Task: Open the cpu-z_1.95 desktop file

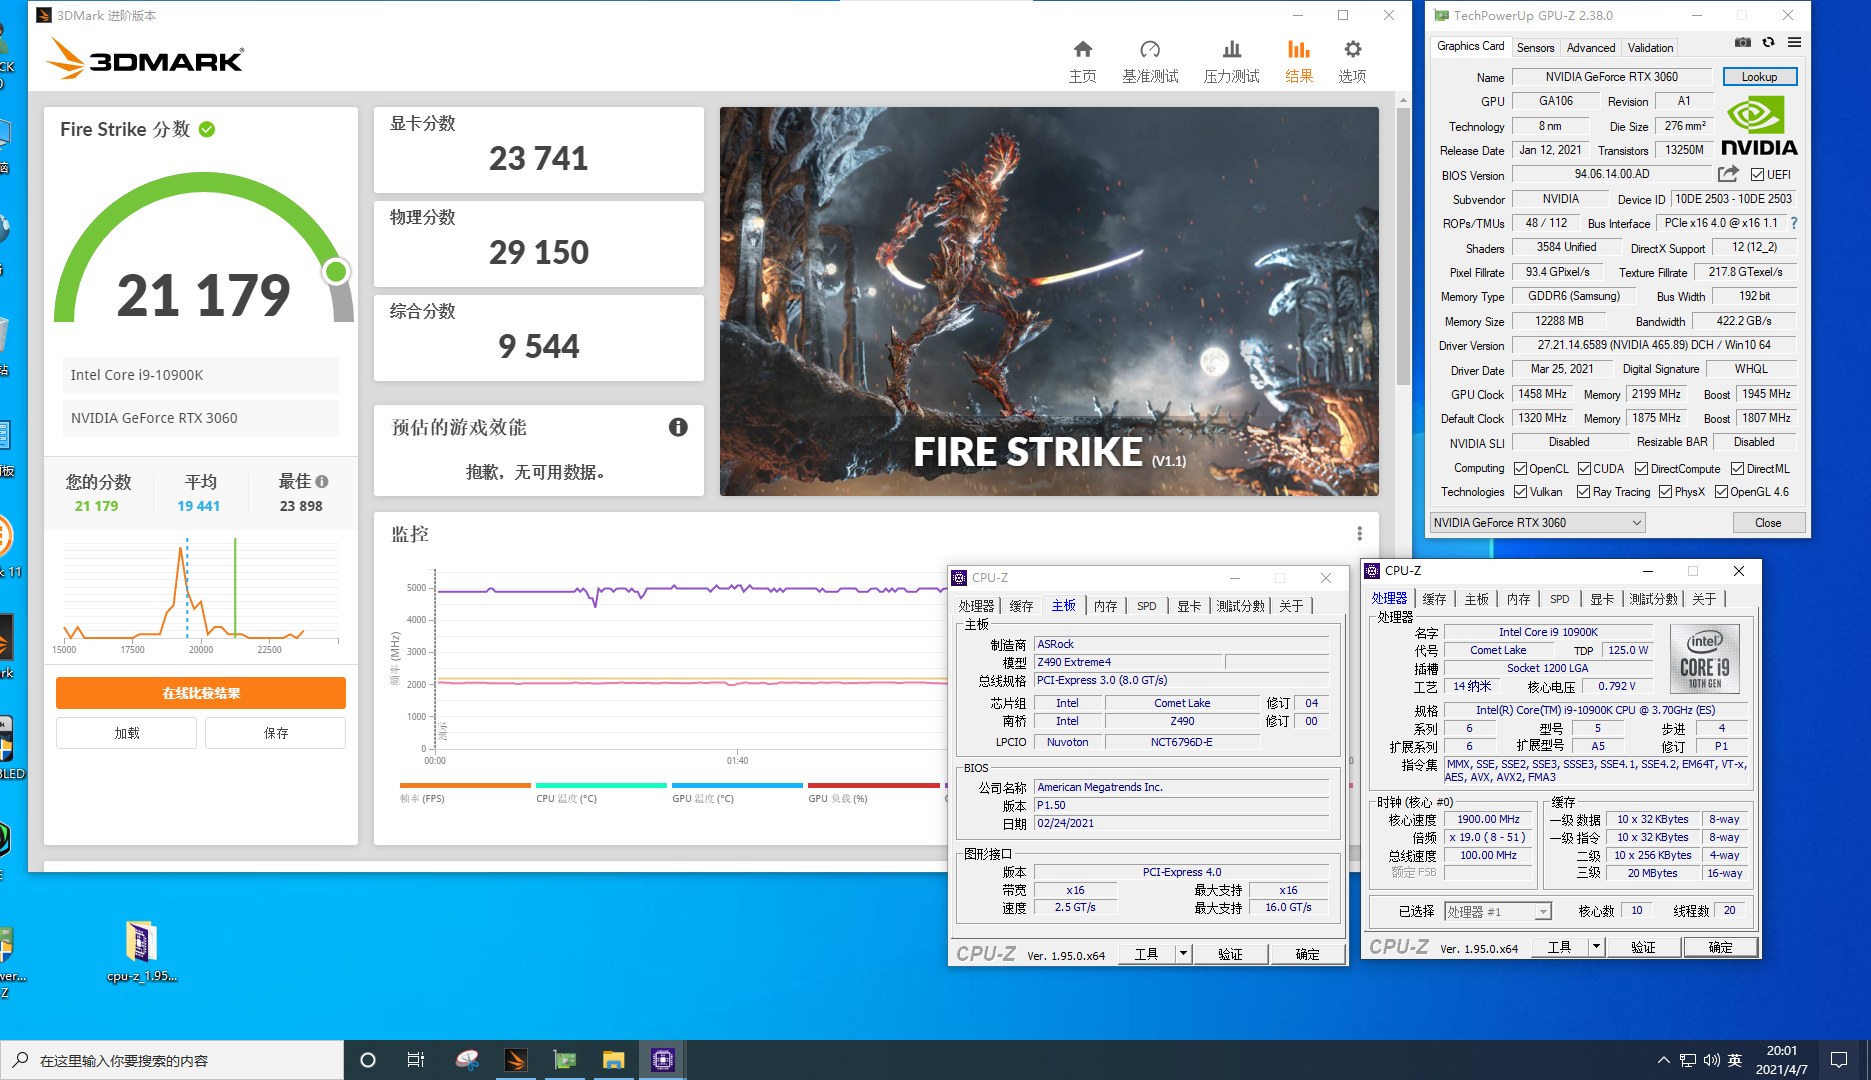Action: click(x=141, y=950)
